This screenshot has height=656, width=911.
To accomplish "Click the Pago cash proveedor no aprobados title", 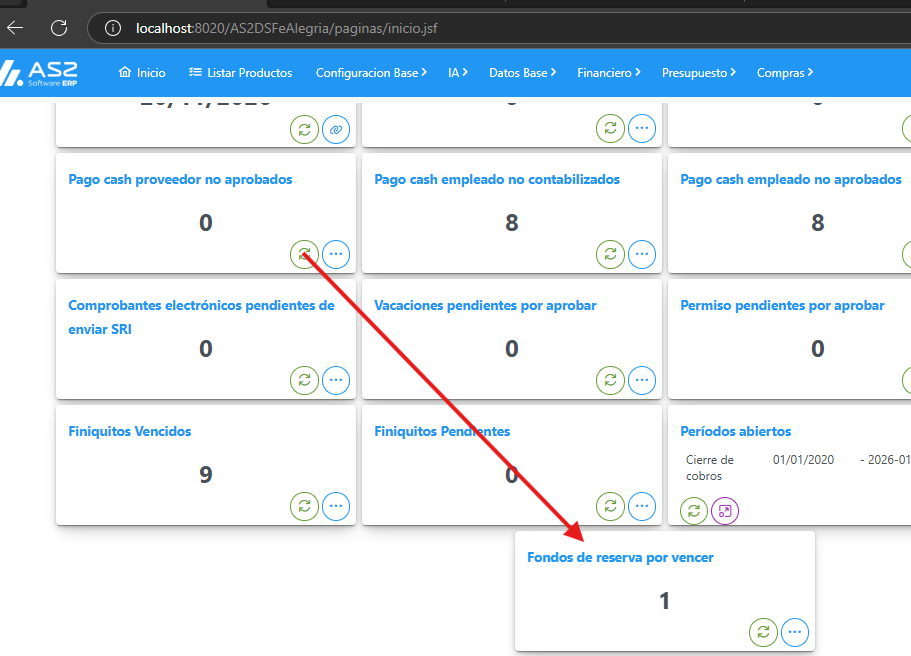I will [x=180, y=180].
